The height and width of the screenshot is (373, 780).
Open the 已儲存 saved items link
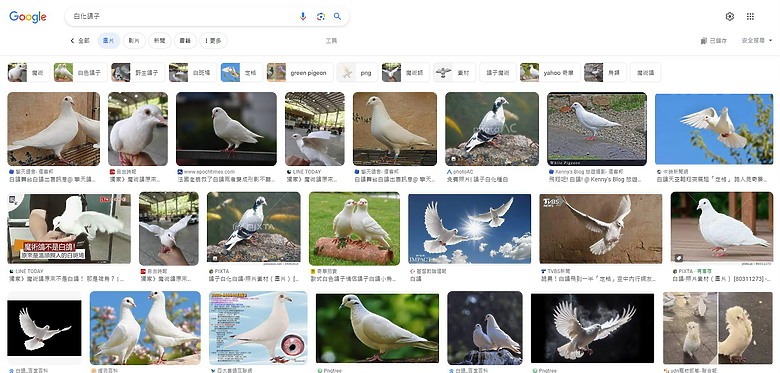tap(714, 41)
